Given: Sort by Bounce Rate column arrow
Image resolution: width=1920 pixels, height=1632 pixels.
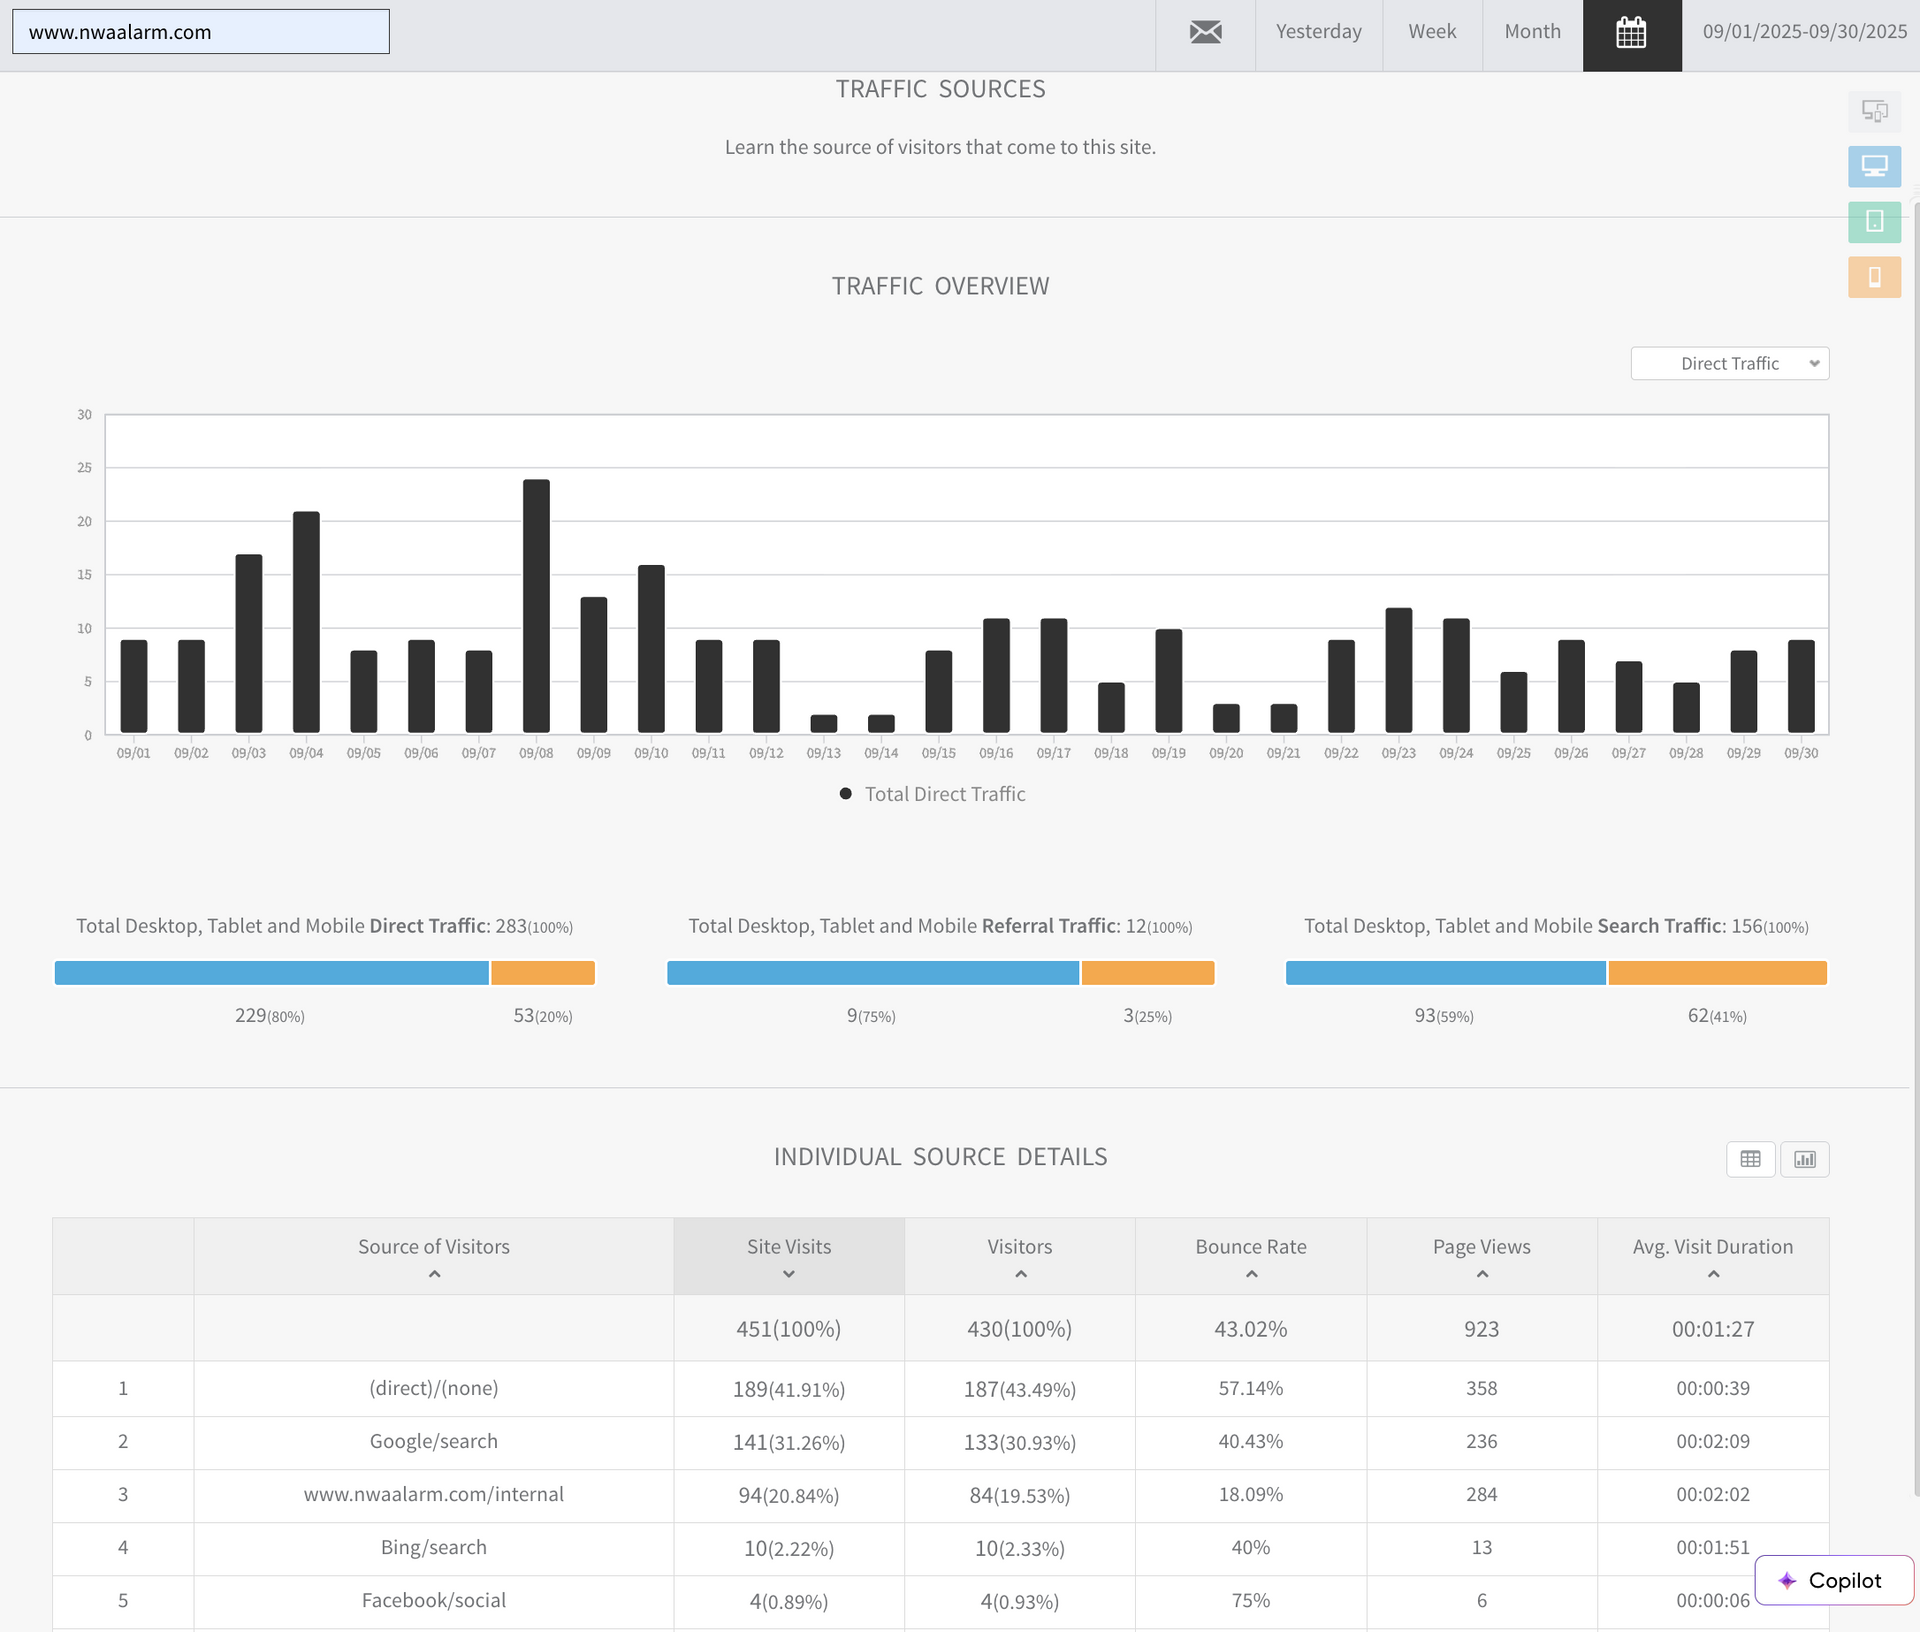Looking at the screenshot, I should (x=1250, y=1274).
